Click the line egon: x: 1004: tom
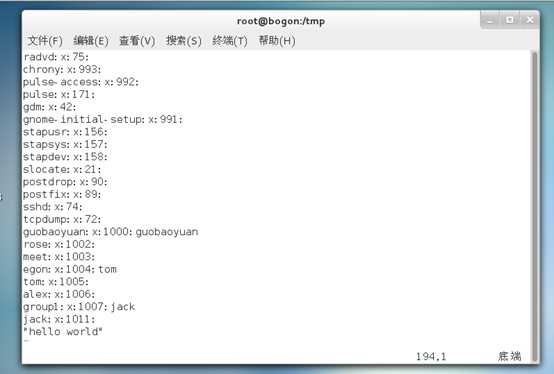 70,269
